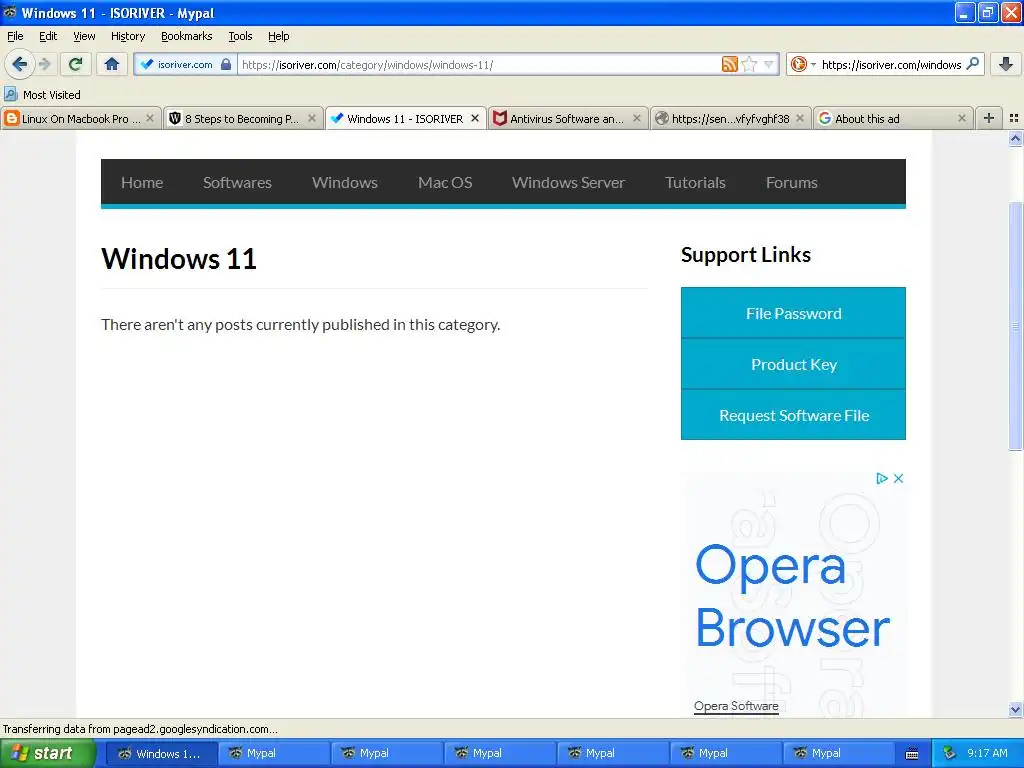Screen dimensions: 1024x768
Task: Click the Request Software File button
Action: (793, 415)
